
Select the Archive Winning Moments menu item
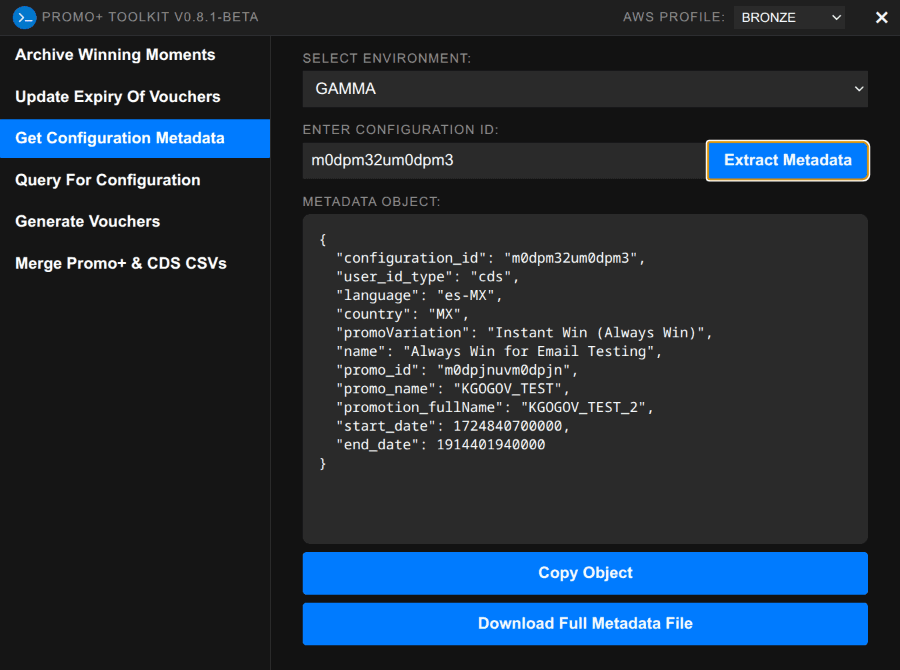click(114, 55)
